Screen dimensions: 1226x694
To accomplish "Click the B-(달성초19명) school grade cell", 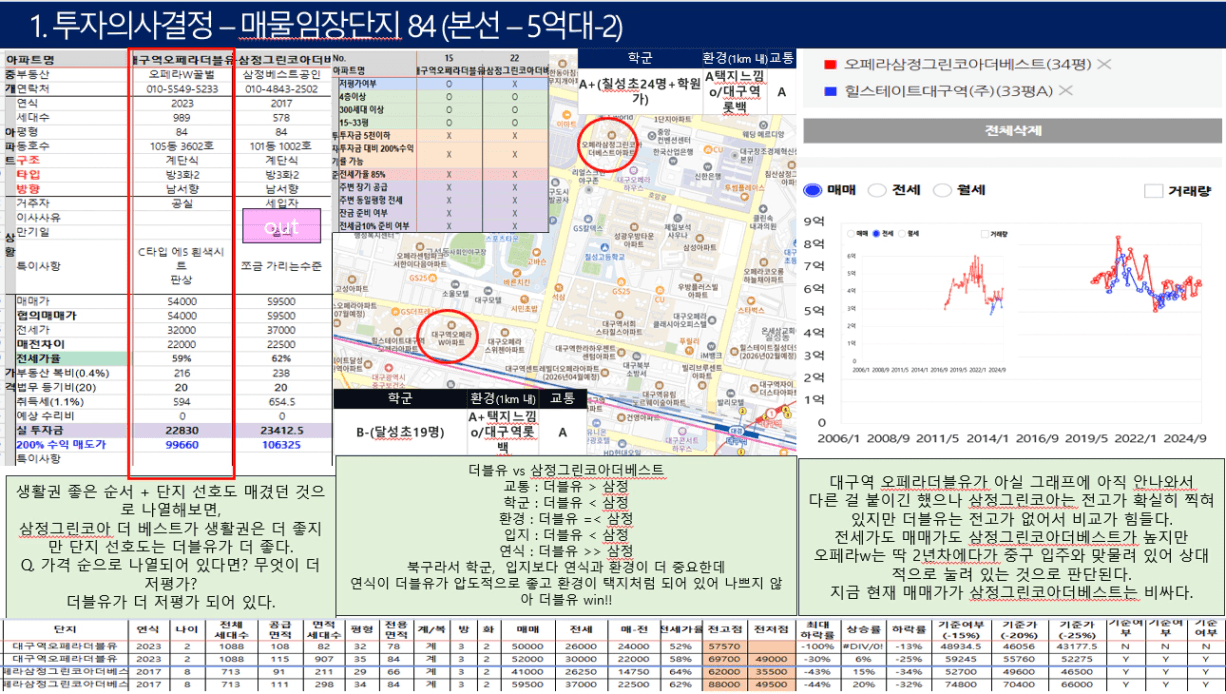I will point(399,432).
